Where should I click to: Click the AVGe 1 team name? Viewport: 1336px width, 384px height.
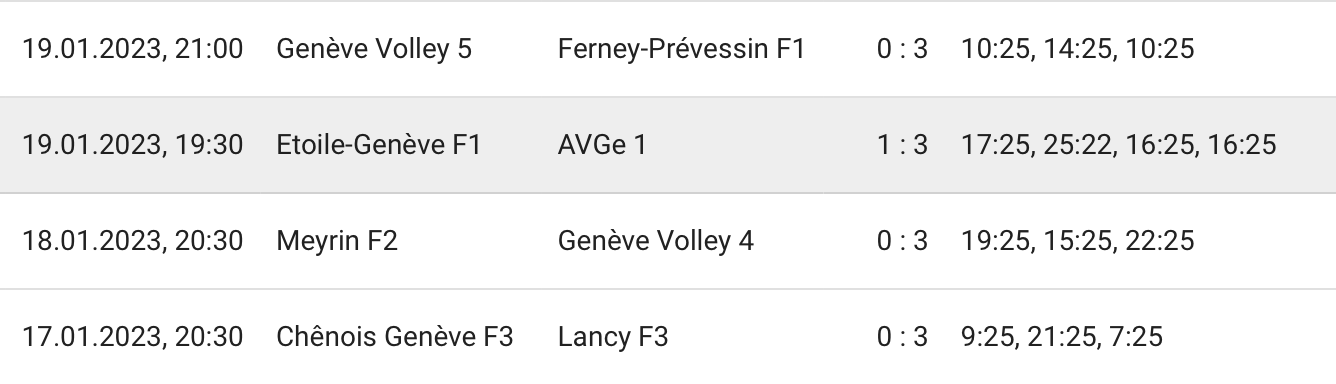pyautogui.click(x=602, y=145)
